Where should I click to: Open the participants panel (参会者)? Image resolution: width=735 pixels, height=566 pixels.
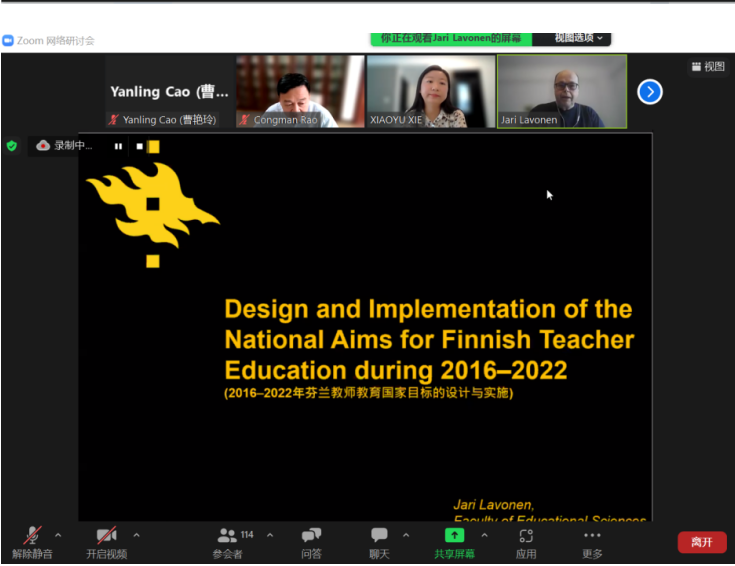click(227, 536)
